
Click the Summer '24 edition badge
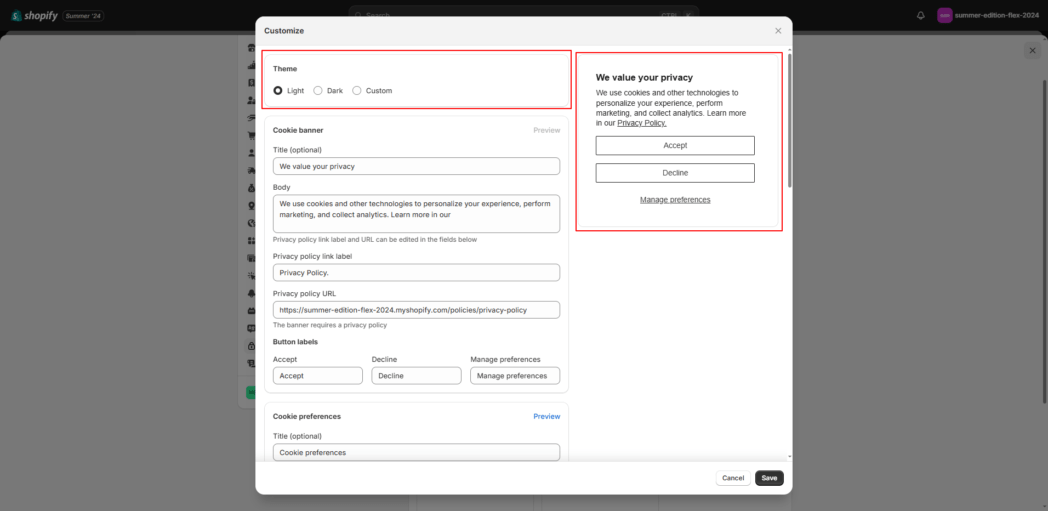point(84,15)
